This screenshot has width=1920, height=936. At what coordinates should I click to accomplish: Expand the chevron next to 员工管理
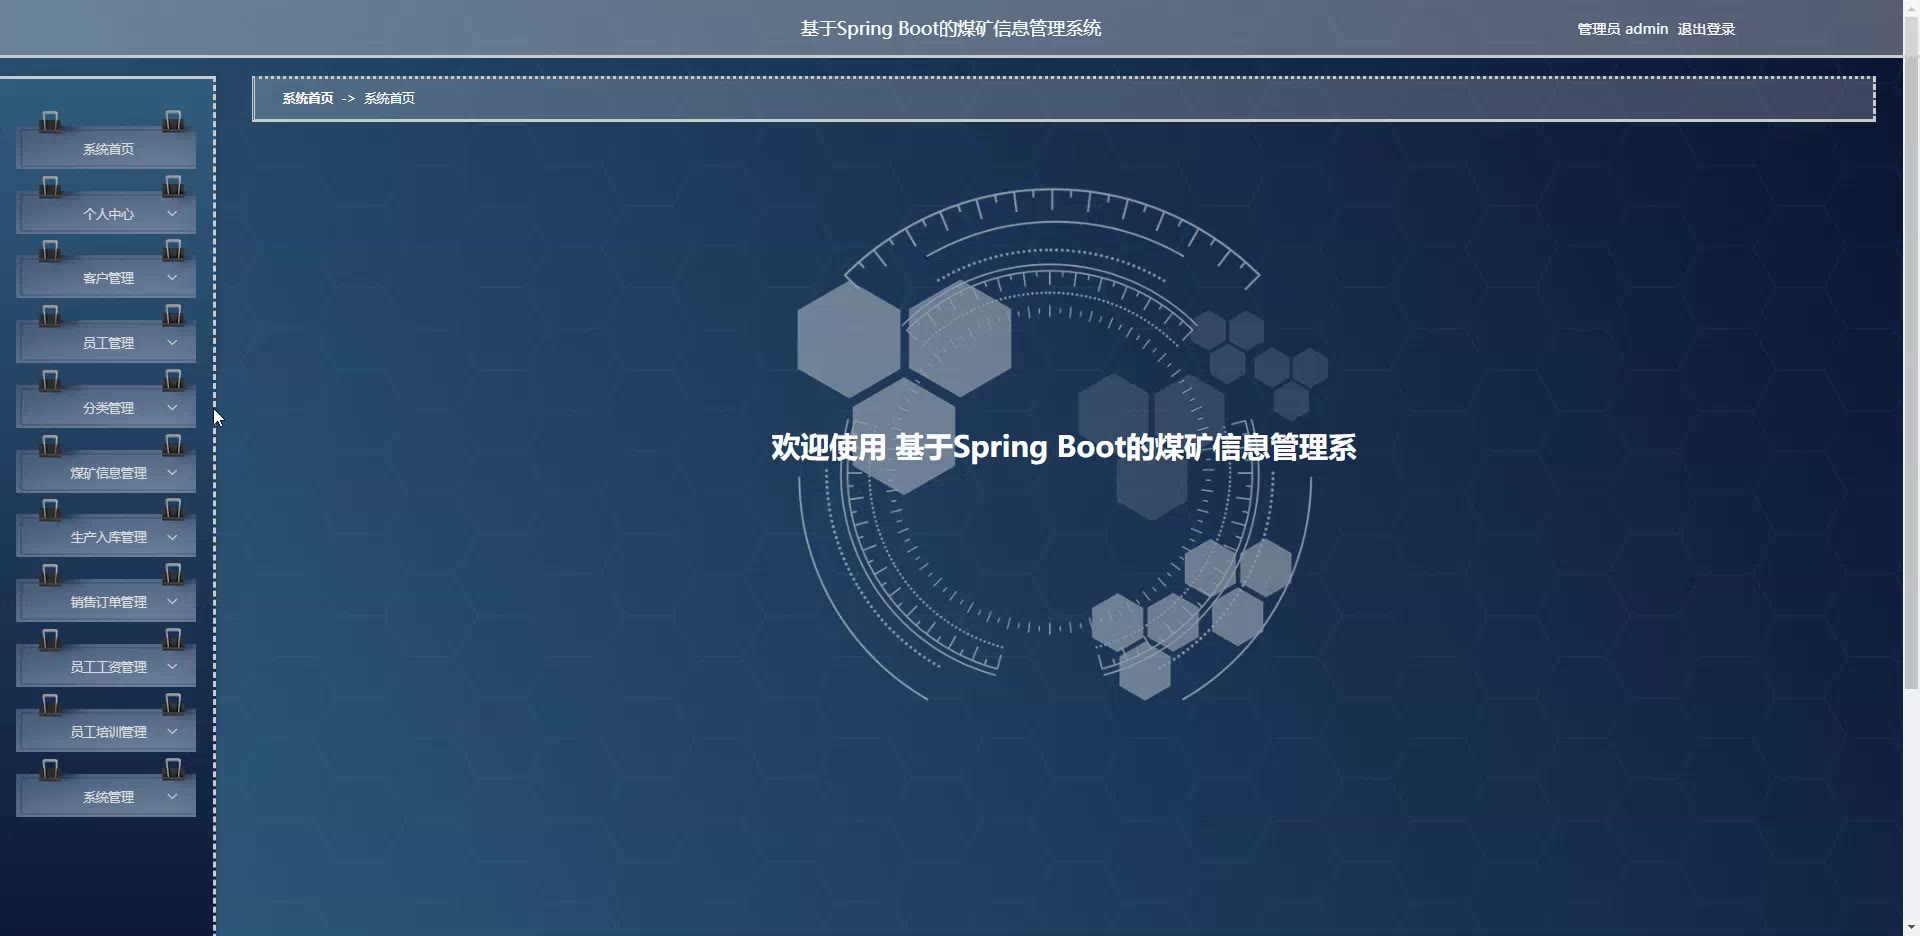tap(172, 343)
